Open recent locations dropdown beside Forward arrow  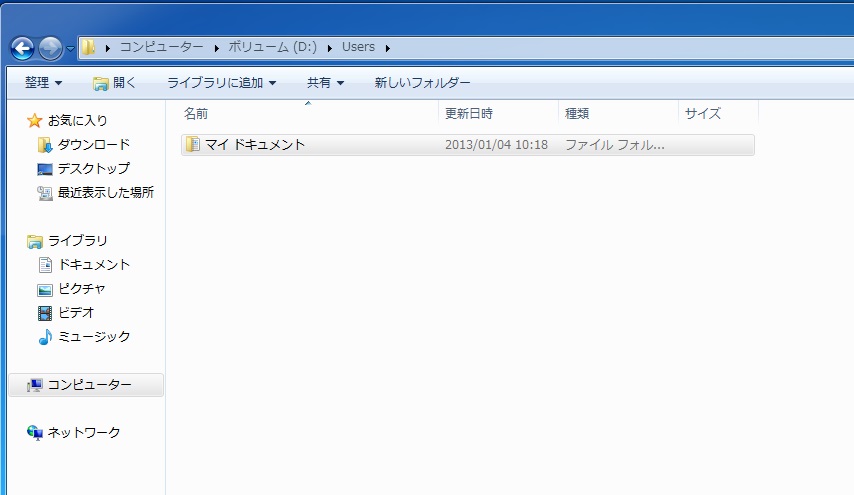point(70,48)
